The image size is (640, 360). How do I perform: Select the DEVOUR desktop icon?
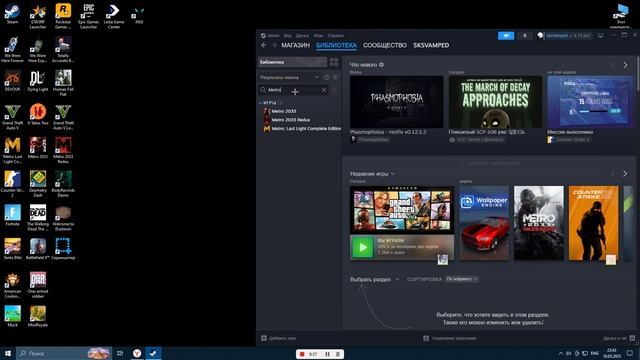[12, 81]
